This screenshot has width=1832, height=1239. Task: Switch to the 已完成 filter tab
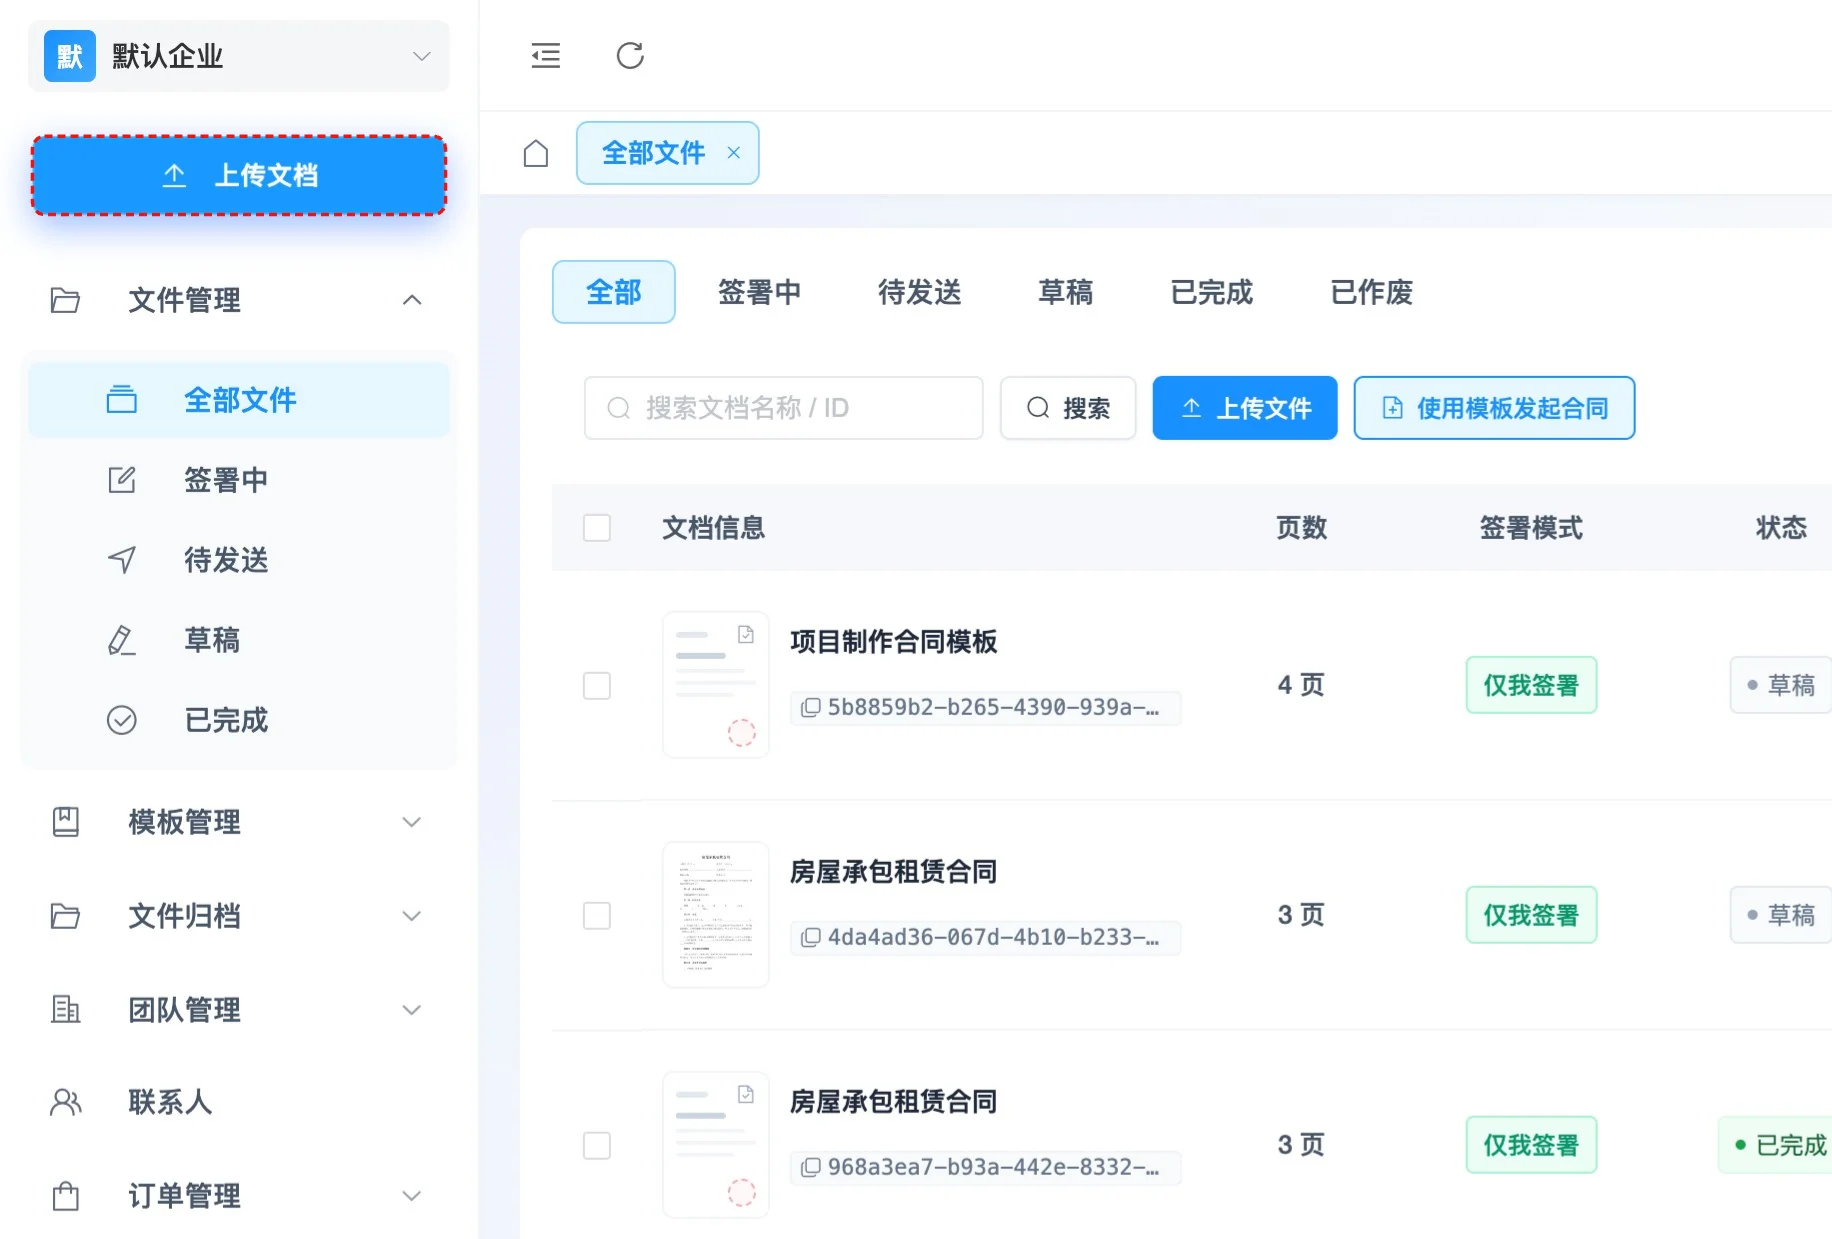point(1212,292)
